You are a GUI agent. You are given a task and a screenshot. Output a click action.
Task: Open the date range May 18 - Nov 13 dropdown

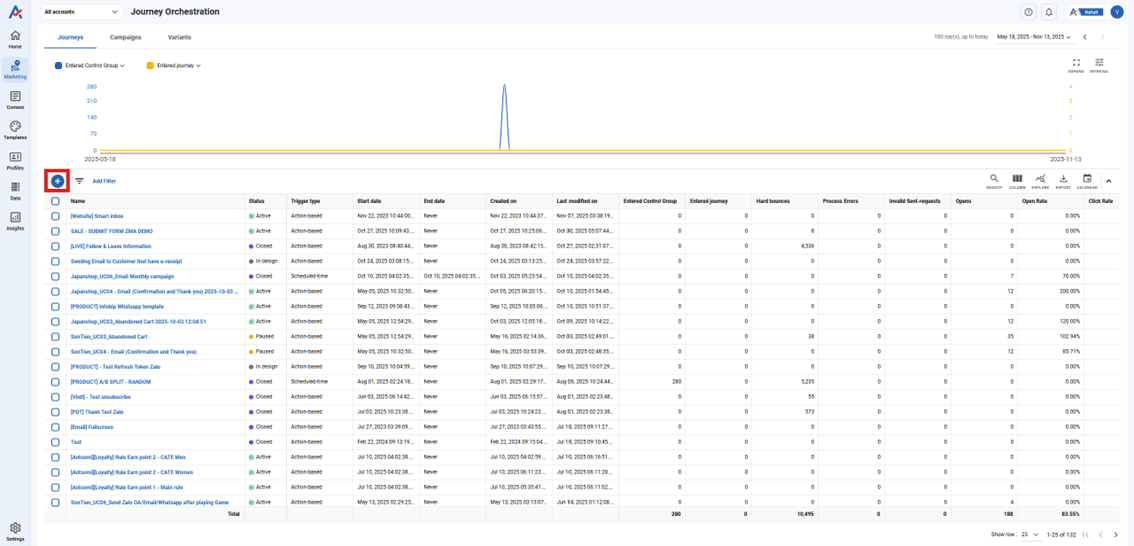pyautogui.click(x=1034, y=37)
